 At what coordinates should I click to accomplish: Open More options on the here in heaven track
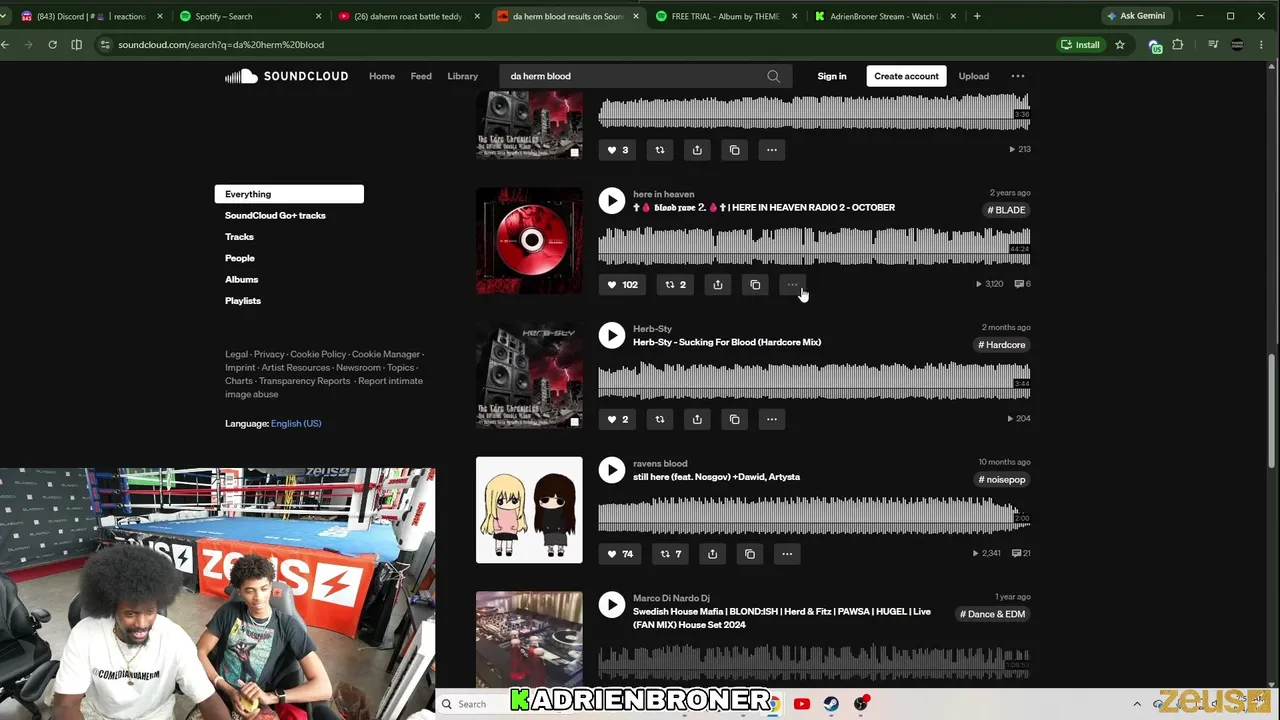(792, 285)
